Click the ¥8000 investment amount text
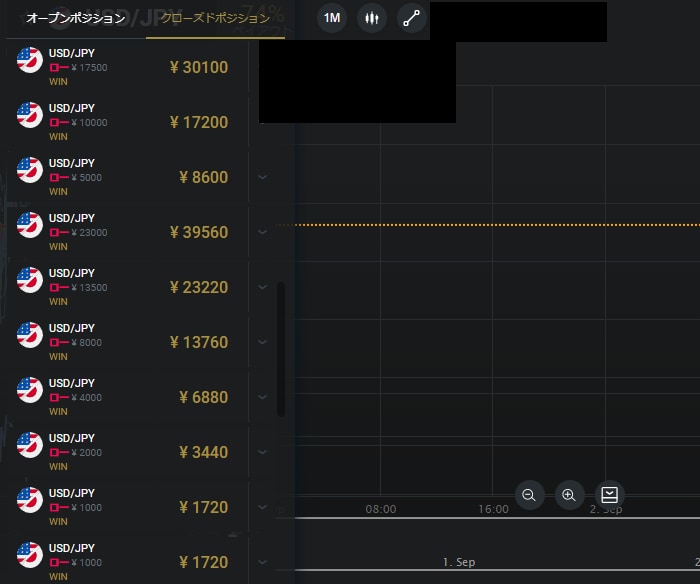 87,342
